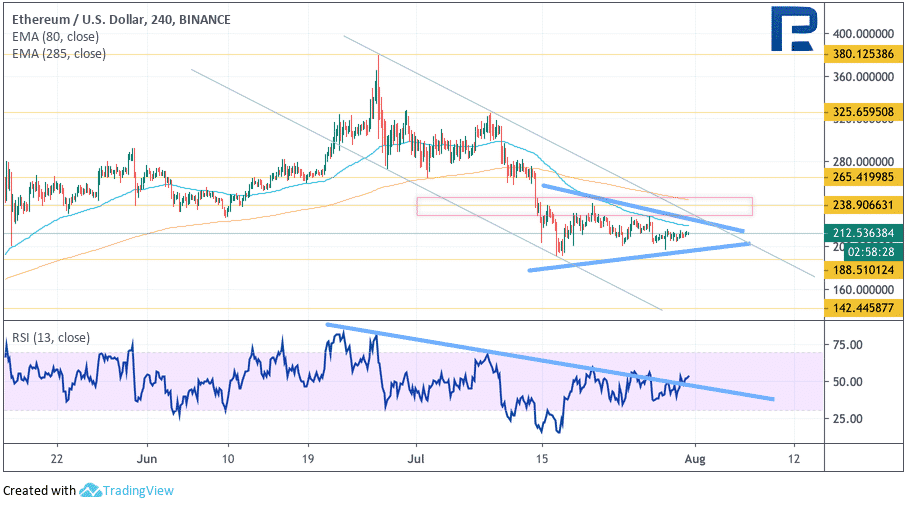Select the 142.445877 price level label
This screenshot has width=907, height=508.
(862, 308)
